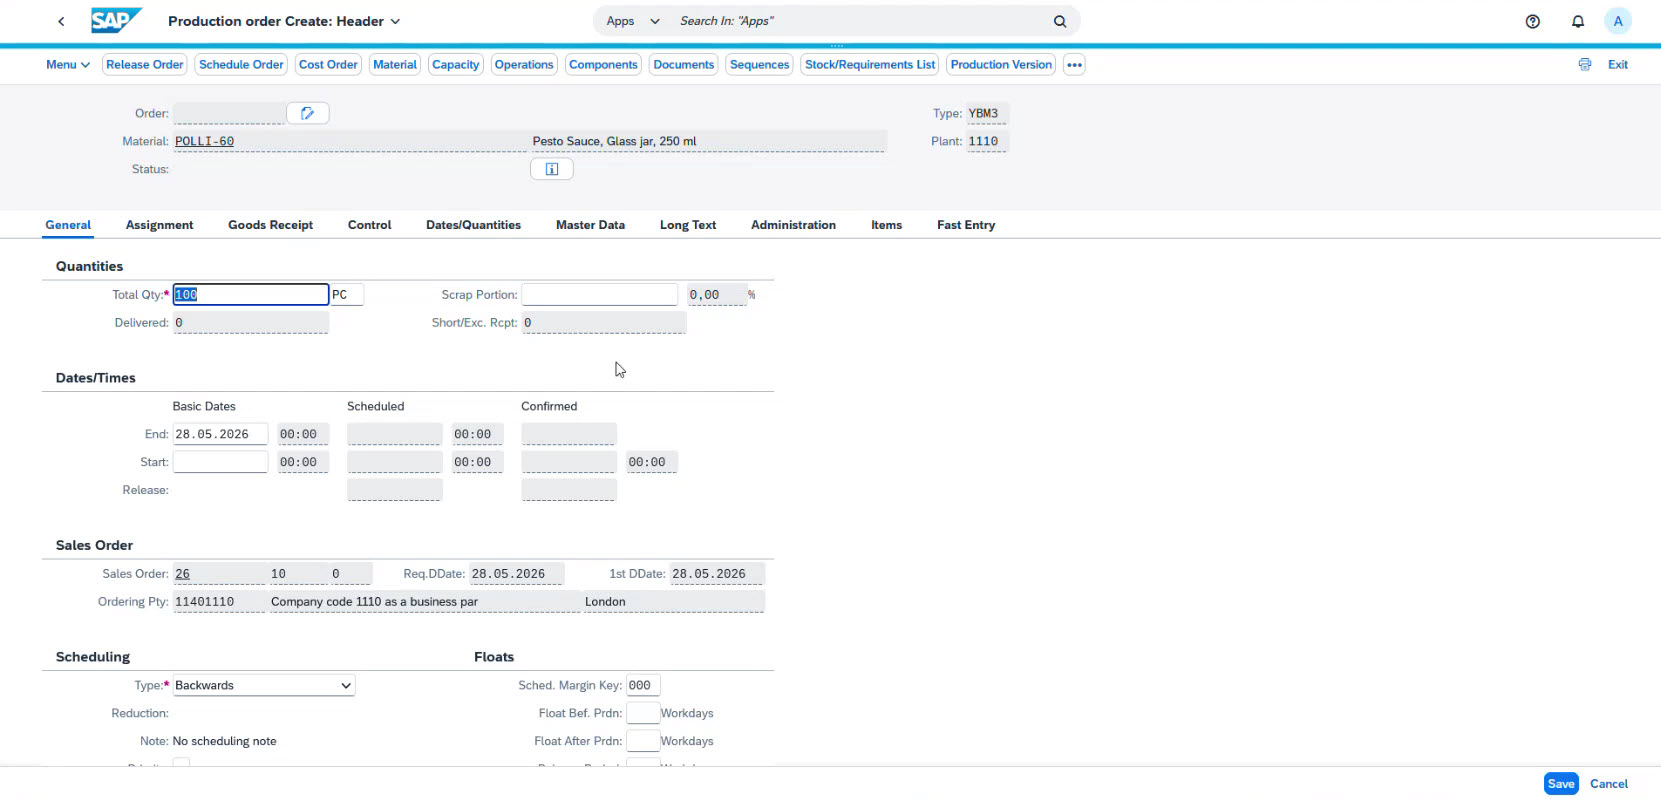Image resolution: width=1661 pixels, height=799 pixels.
Task: Open the Menu dropdown
Action: tap(68, 65)
